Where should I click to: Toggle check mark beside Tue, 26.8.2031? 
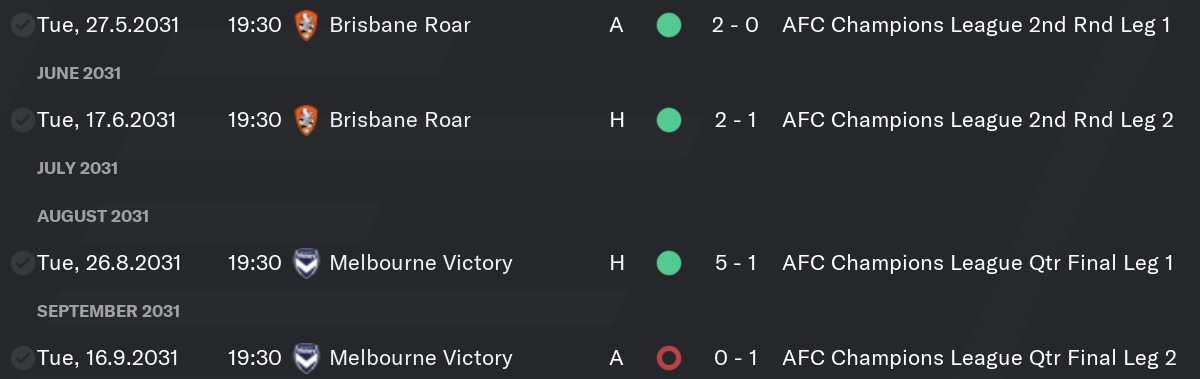tap(21, 264)
